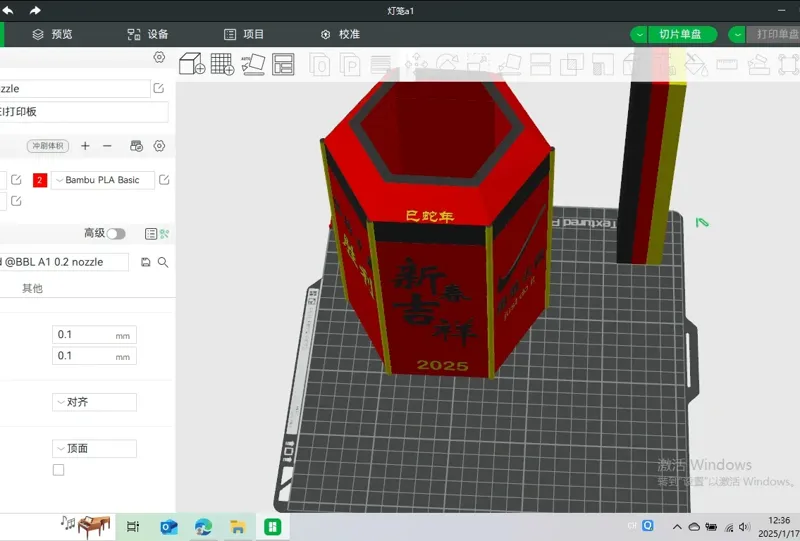Open the Mesh boolean tool
Image resolution: width=800 pixels, height=541 pixels.
[x=572, y=64]
